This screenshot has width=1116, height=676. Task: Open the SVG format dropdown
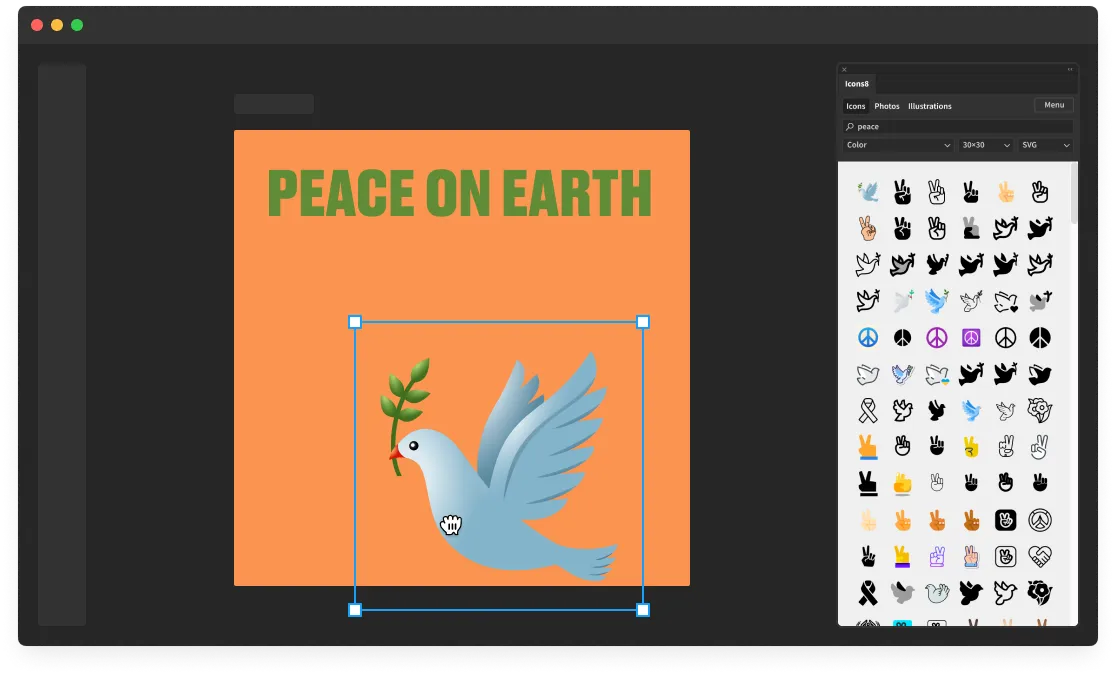point(1044,145)
